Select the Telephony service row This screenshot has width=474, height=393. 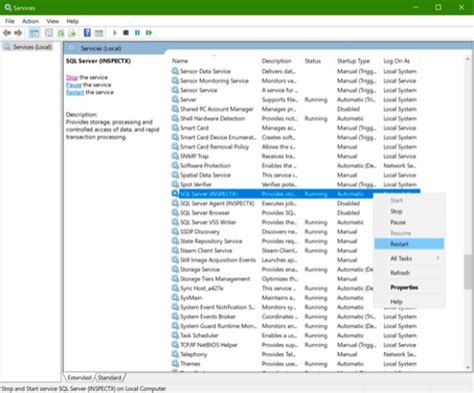pos(295,354)
